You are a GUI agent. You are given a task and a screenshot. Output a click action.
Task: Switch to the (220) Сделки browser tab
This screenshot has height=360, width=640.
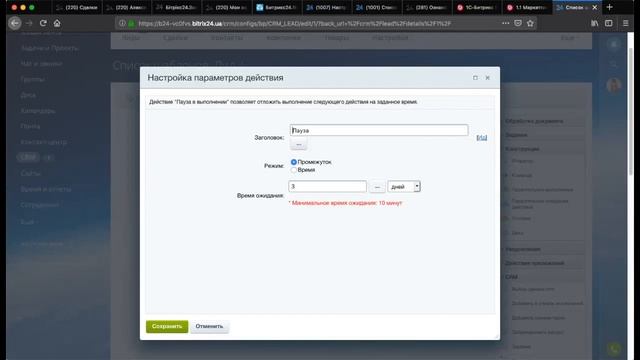click(x=77, y=7)
